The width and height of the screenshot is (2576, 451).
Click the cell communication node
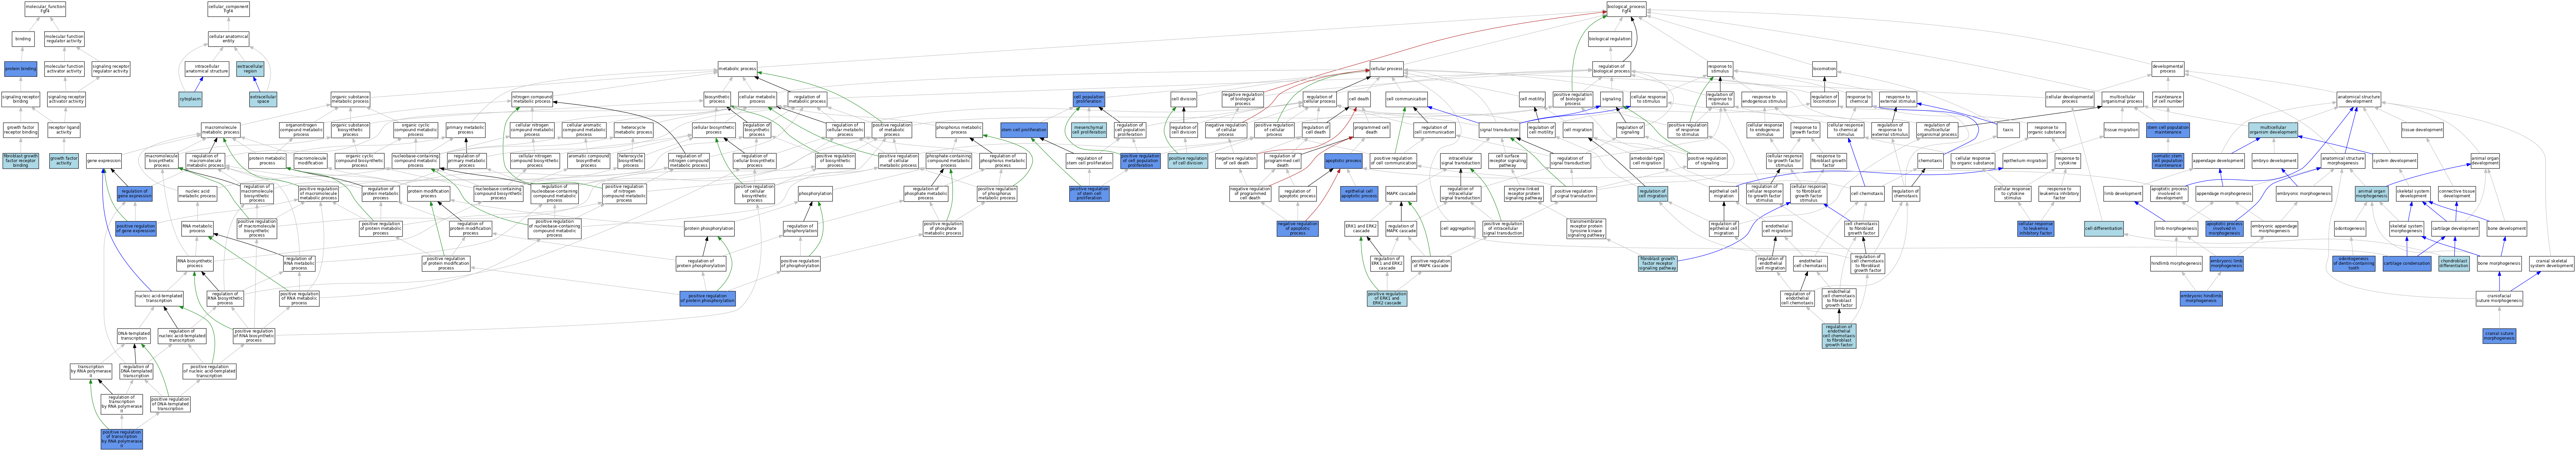pyautogui.click(x=1406, y=99)
